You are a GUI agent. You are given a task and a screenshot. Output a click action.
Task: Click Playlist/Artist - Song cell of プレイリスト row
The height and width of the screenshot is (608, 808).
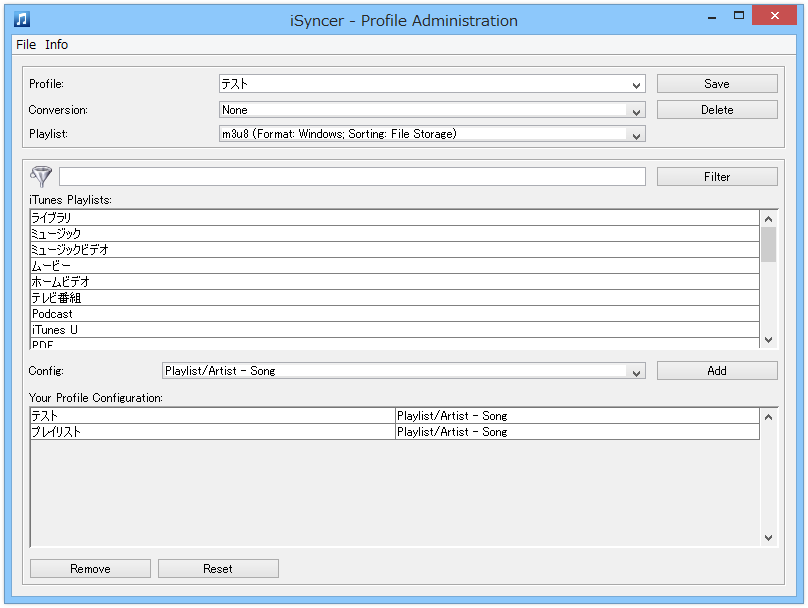point(577,432)
